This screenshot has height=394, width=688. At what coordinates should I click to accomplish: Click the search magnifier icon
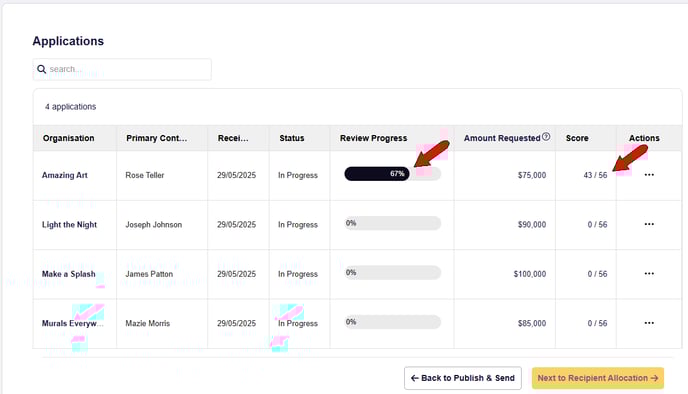[41, 69]
